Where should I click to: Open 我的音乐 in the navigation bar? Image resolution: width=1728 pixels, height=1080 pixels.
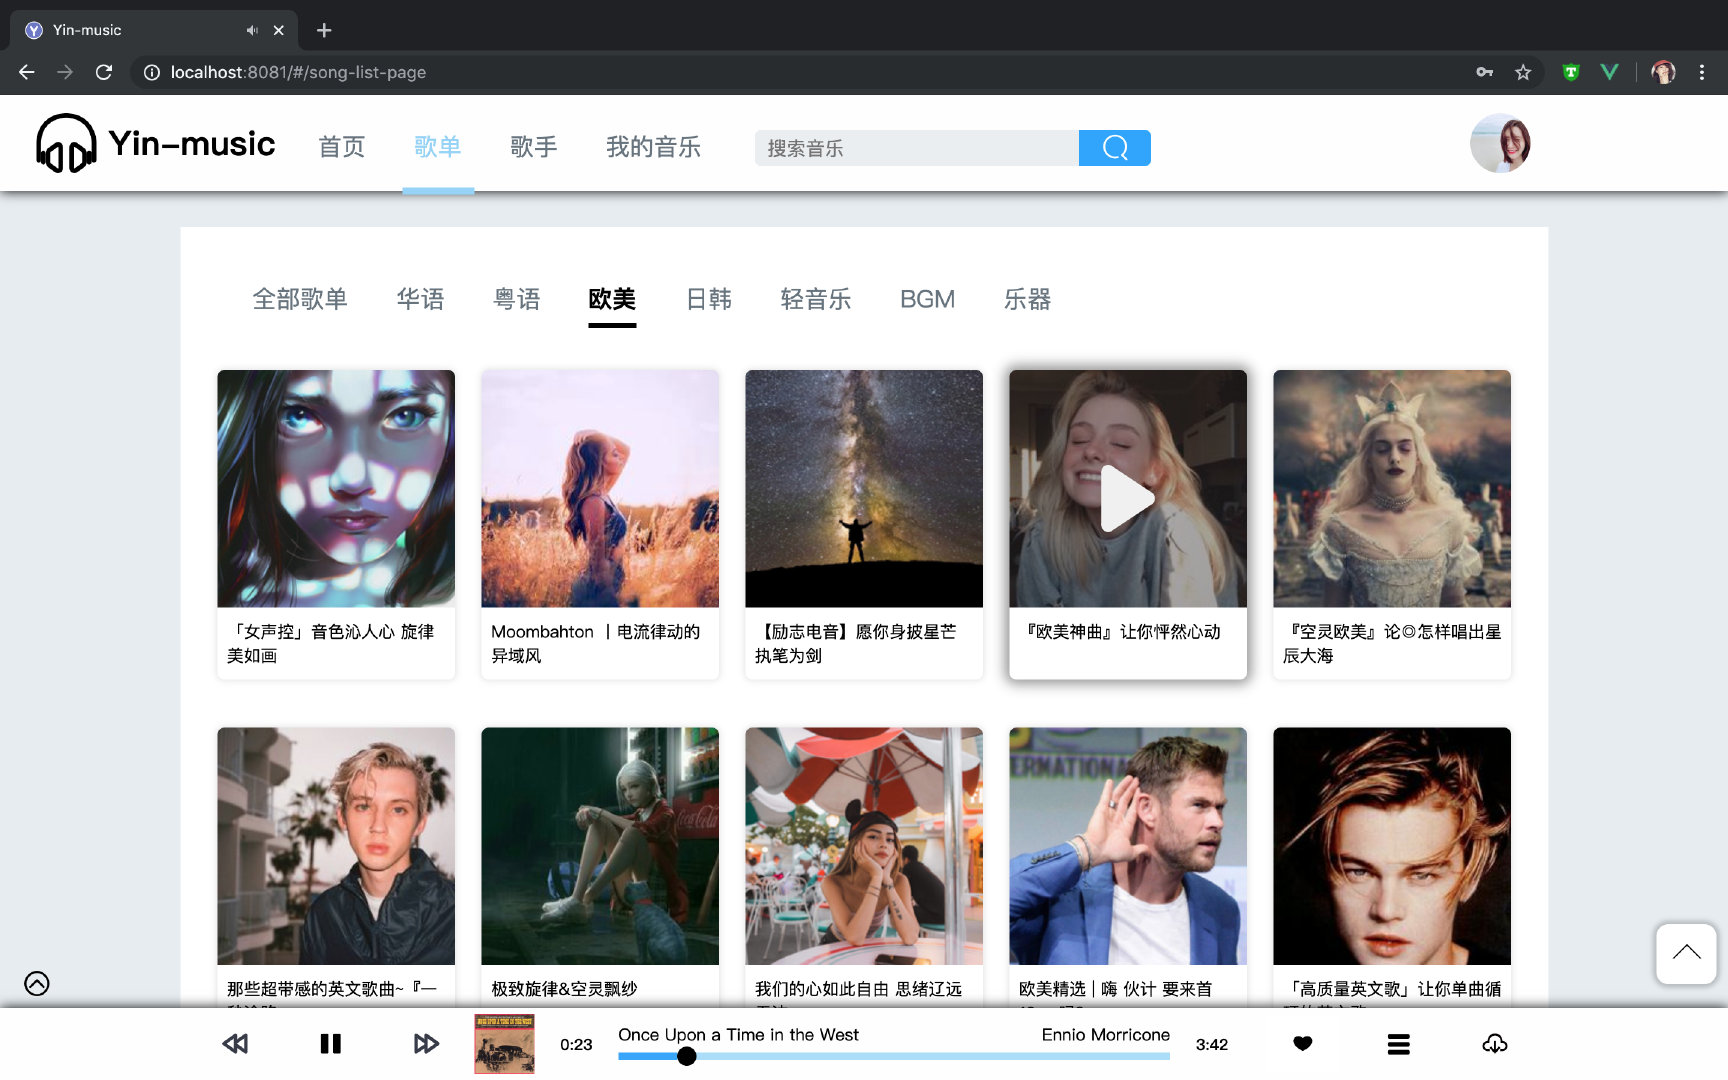[x=653, y=147]
